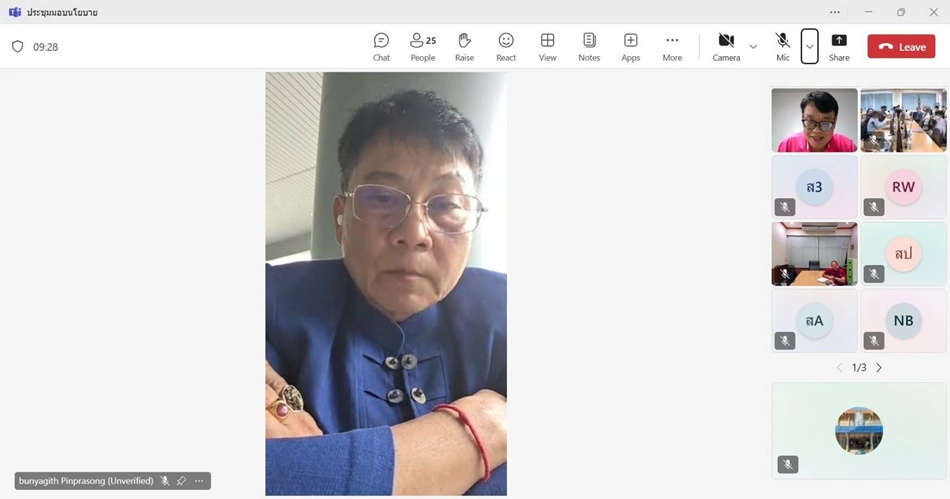The width and height of the screenshot is (950, 499).
Task: Click muted mic icon on RW tile
Action: (874, 207)
